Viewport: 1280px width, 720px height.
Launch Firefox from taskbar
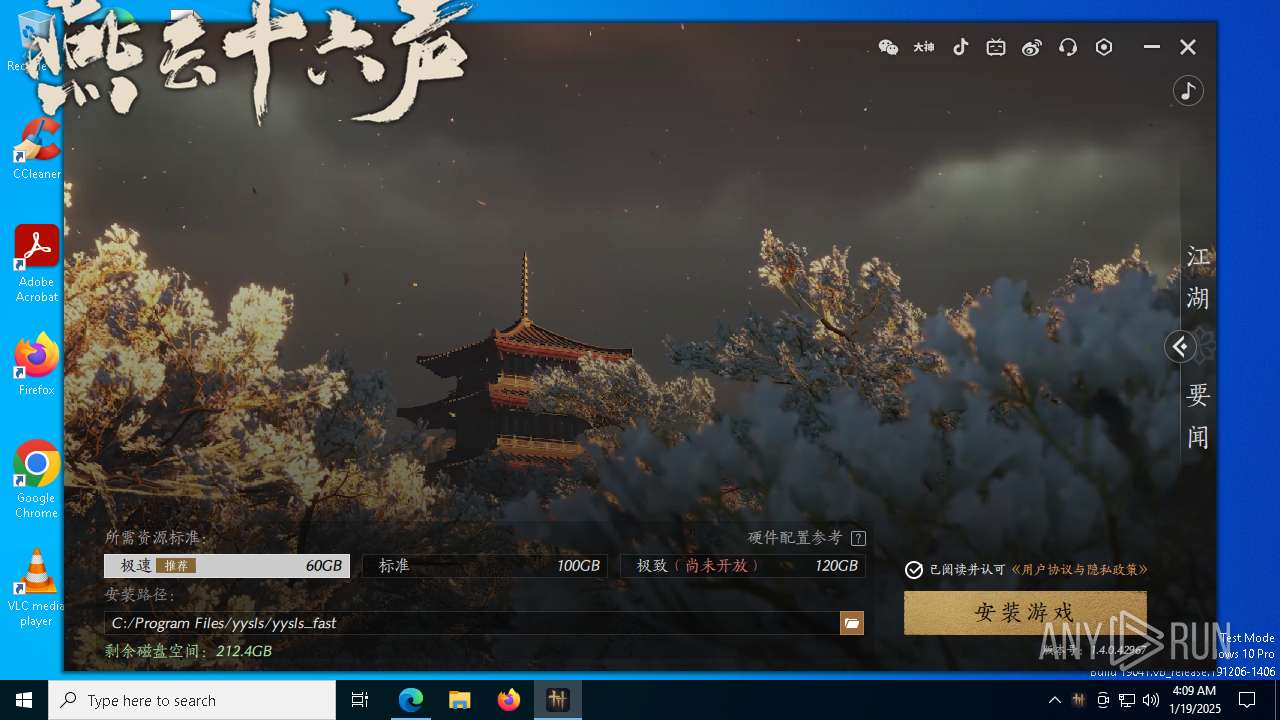tap(508, 700)
